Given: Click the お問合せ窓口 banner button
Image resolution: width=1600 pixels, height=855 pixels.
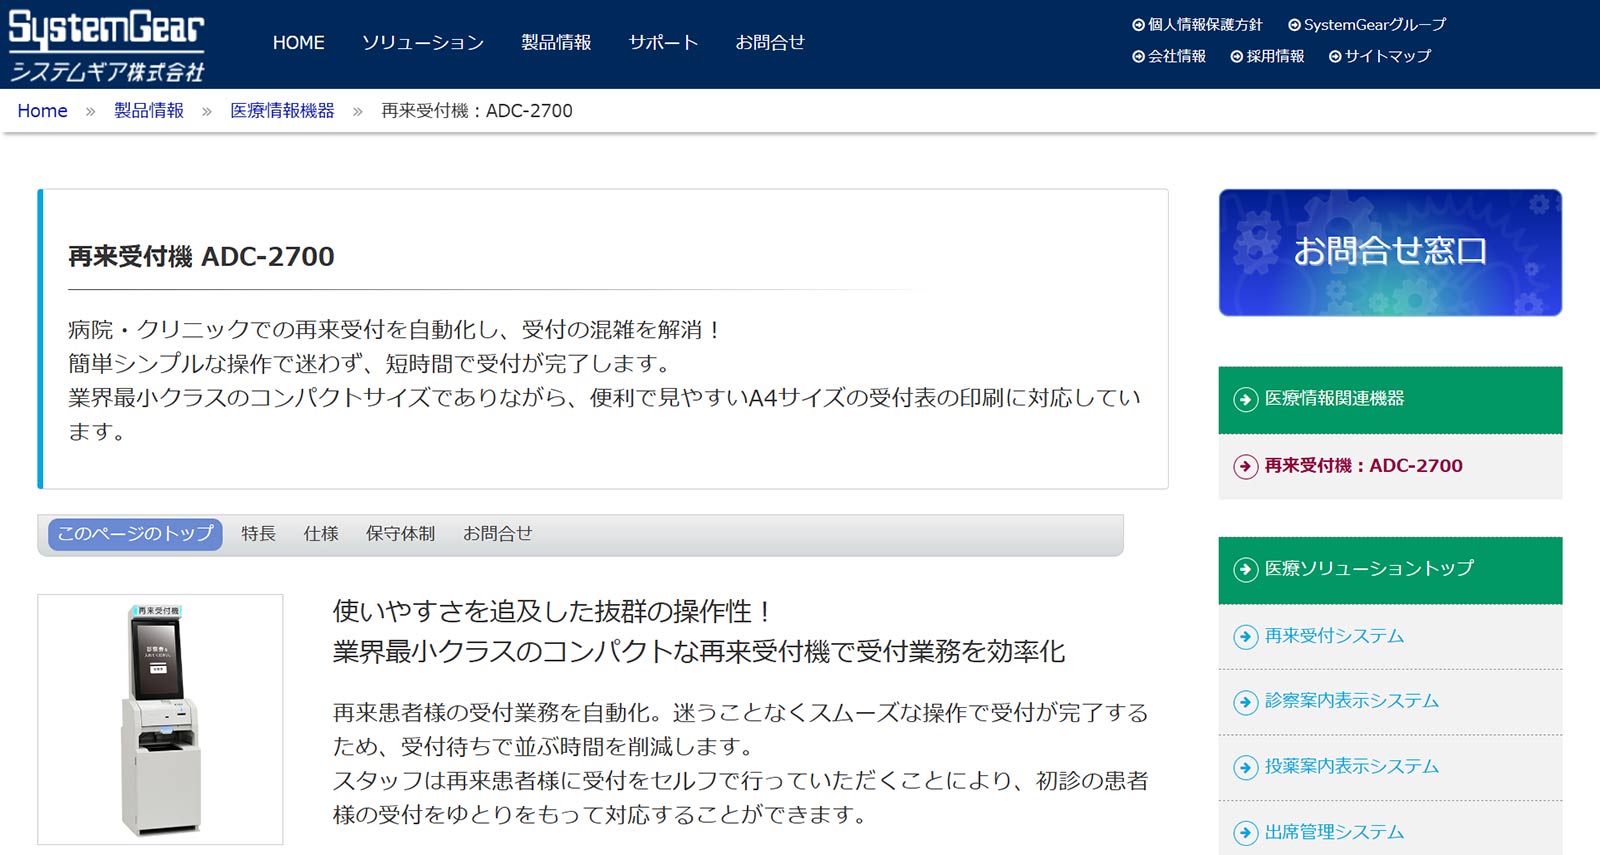Looking at the screenshot, I should (1390, 253).
